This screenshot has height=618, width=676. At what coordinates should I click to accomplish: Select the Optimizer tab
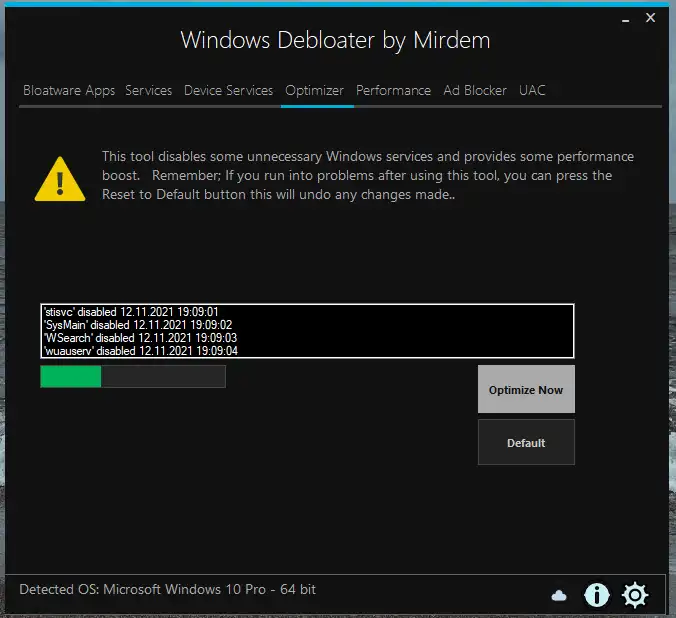[315, 91]
